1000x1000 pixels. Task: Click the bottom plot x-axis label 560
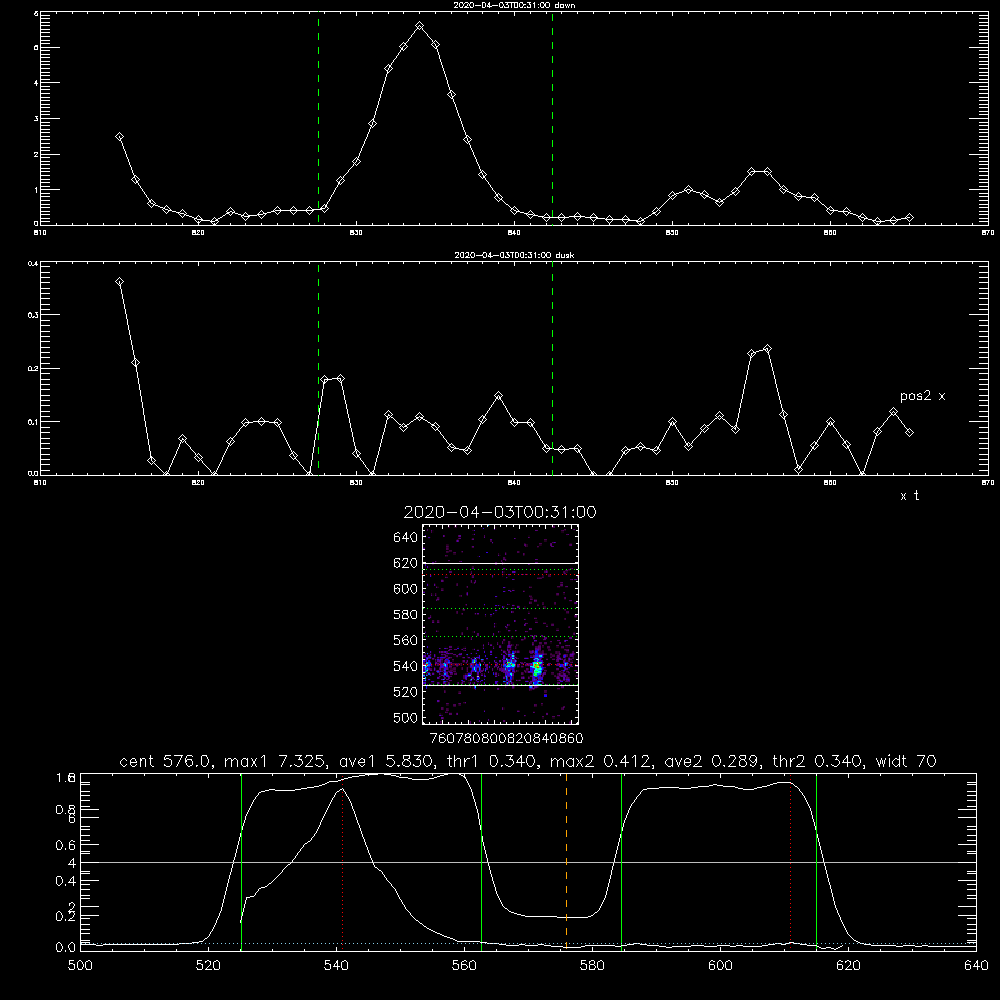click(x=464, y=966)
